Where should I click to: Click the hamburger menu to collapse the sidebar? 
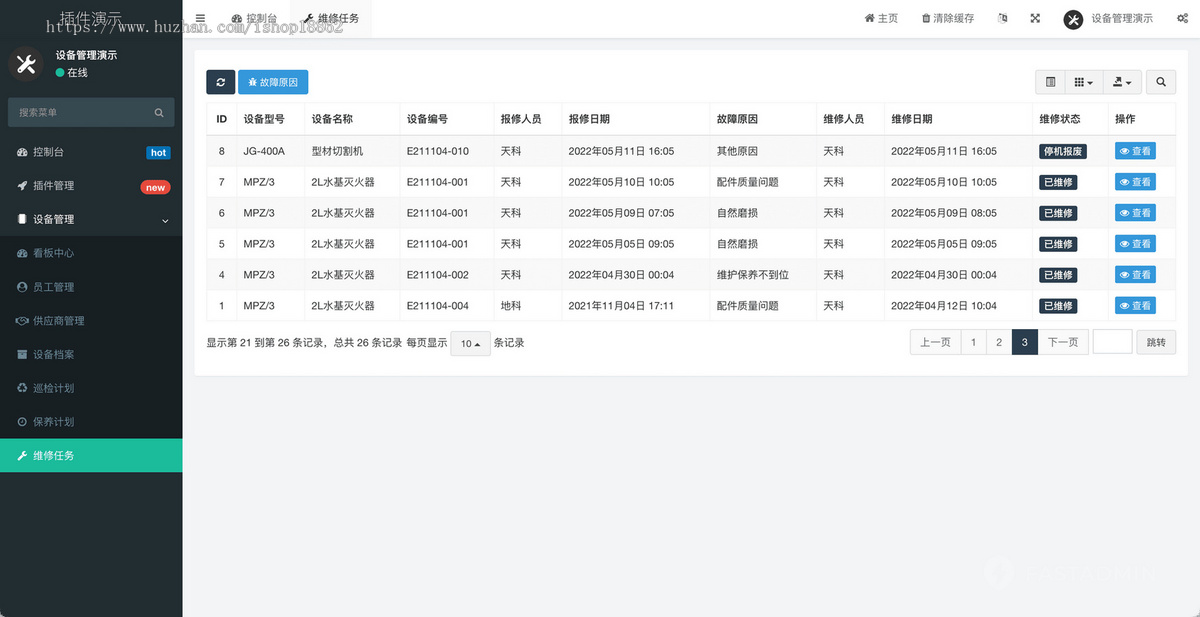(x=200, y=18)
